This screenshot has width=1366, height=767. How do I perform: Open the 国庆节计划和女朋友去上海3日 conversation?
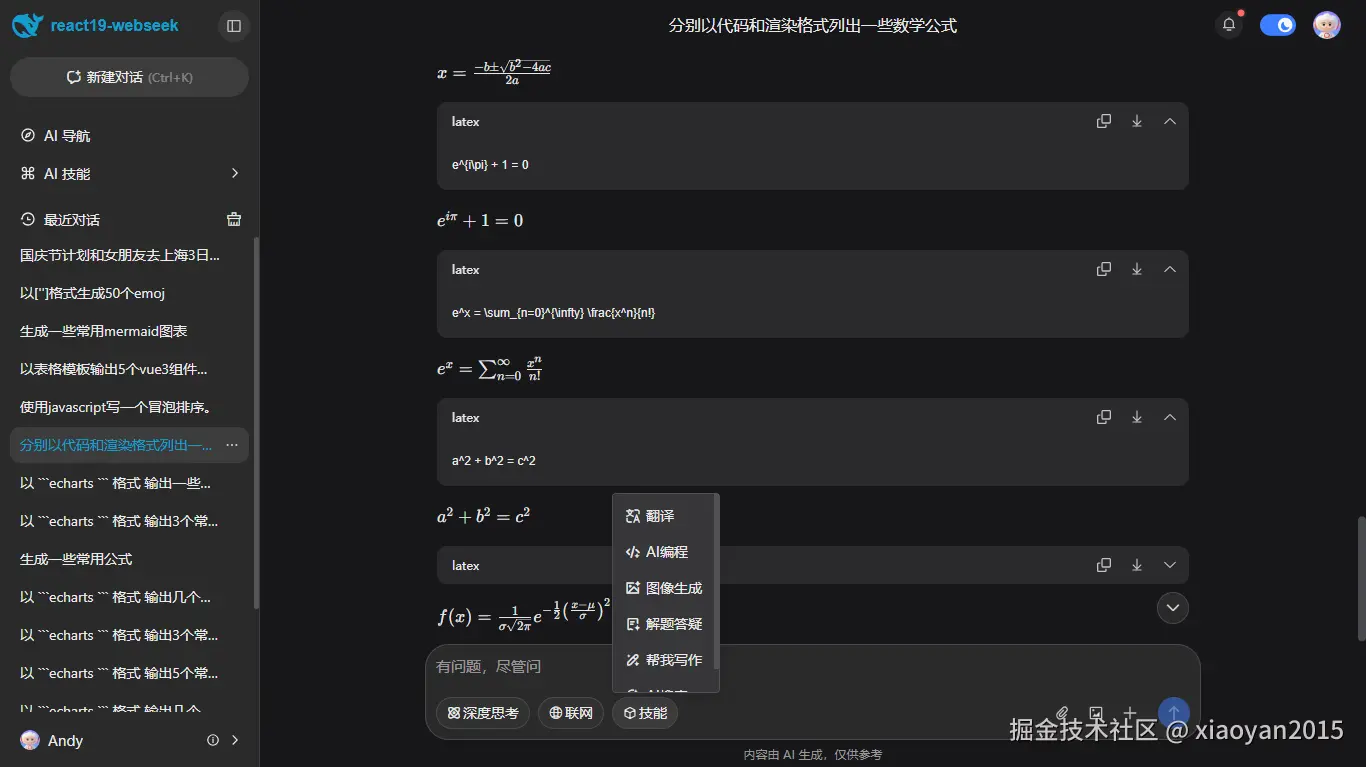129,255
